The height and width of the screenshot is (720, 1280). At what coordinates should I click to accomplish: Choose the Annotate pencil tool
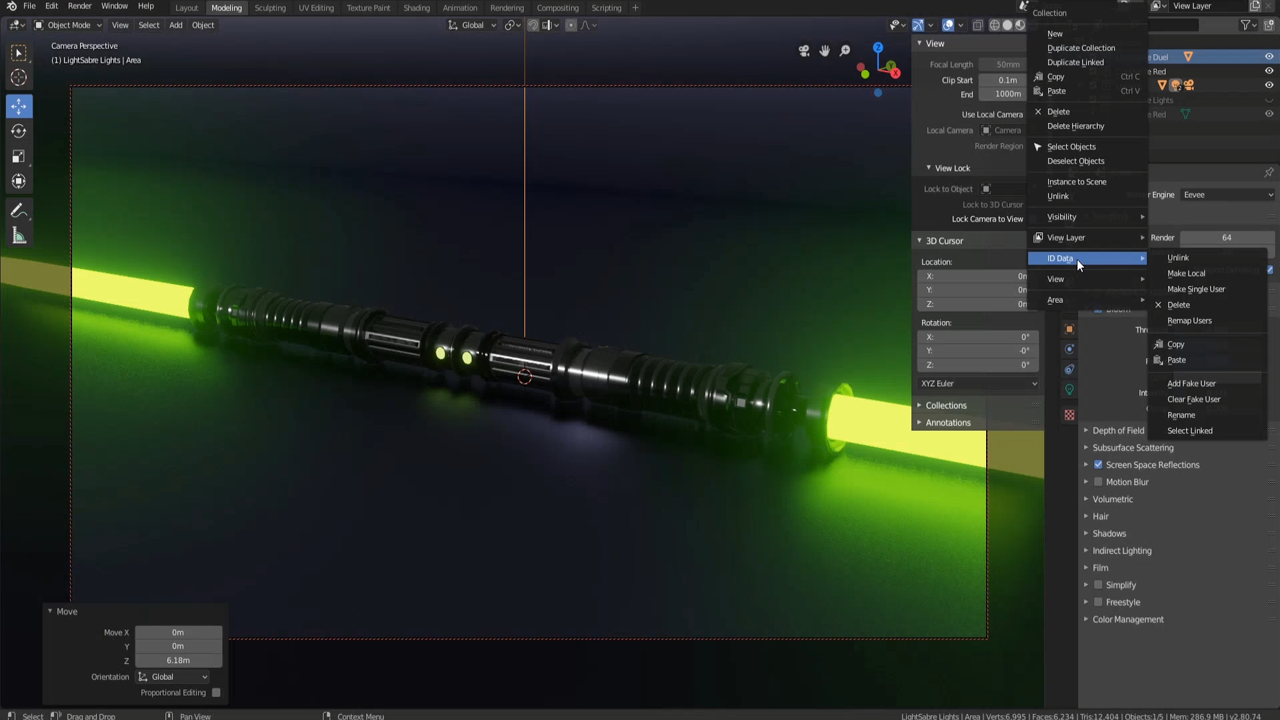18,211
